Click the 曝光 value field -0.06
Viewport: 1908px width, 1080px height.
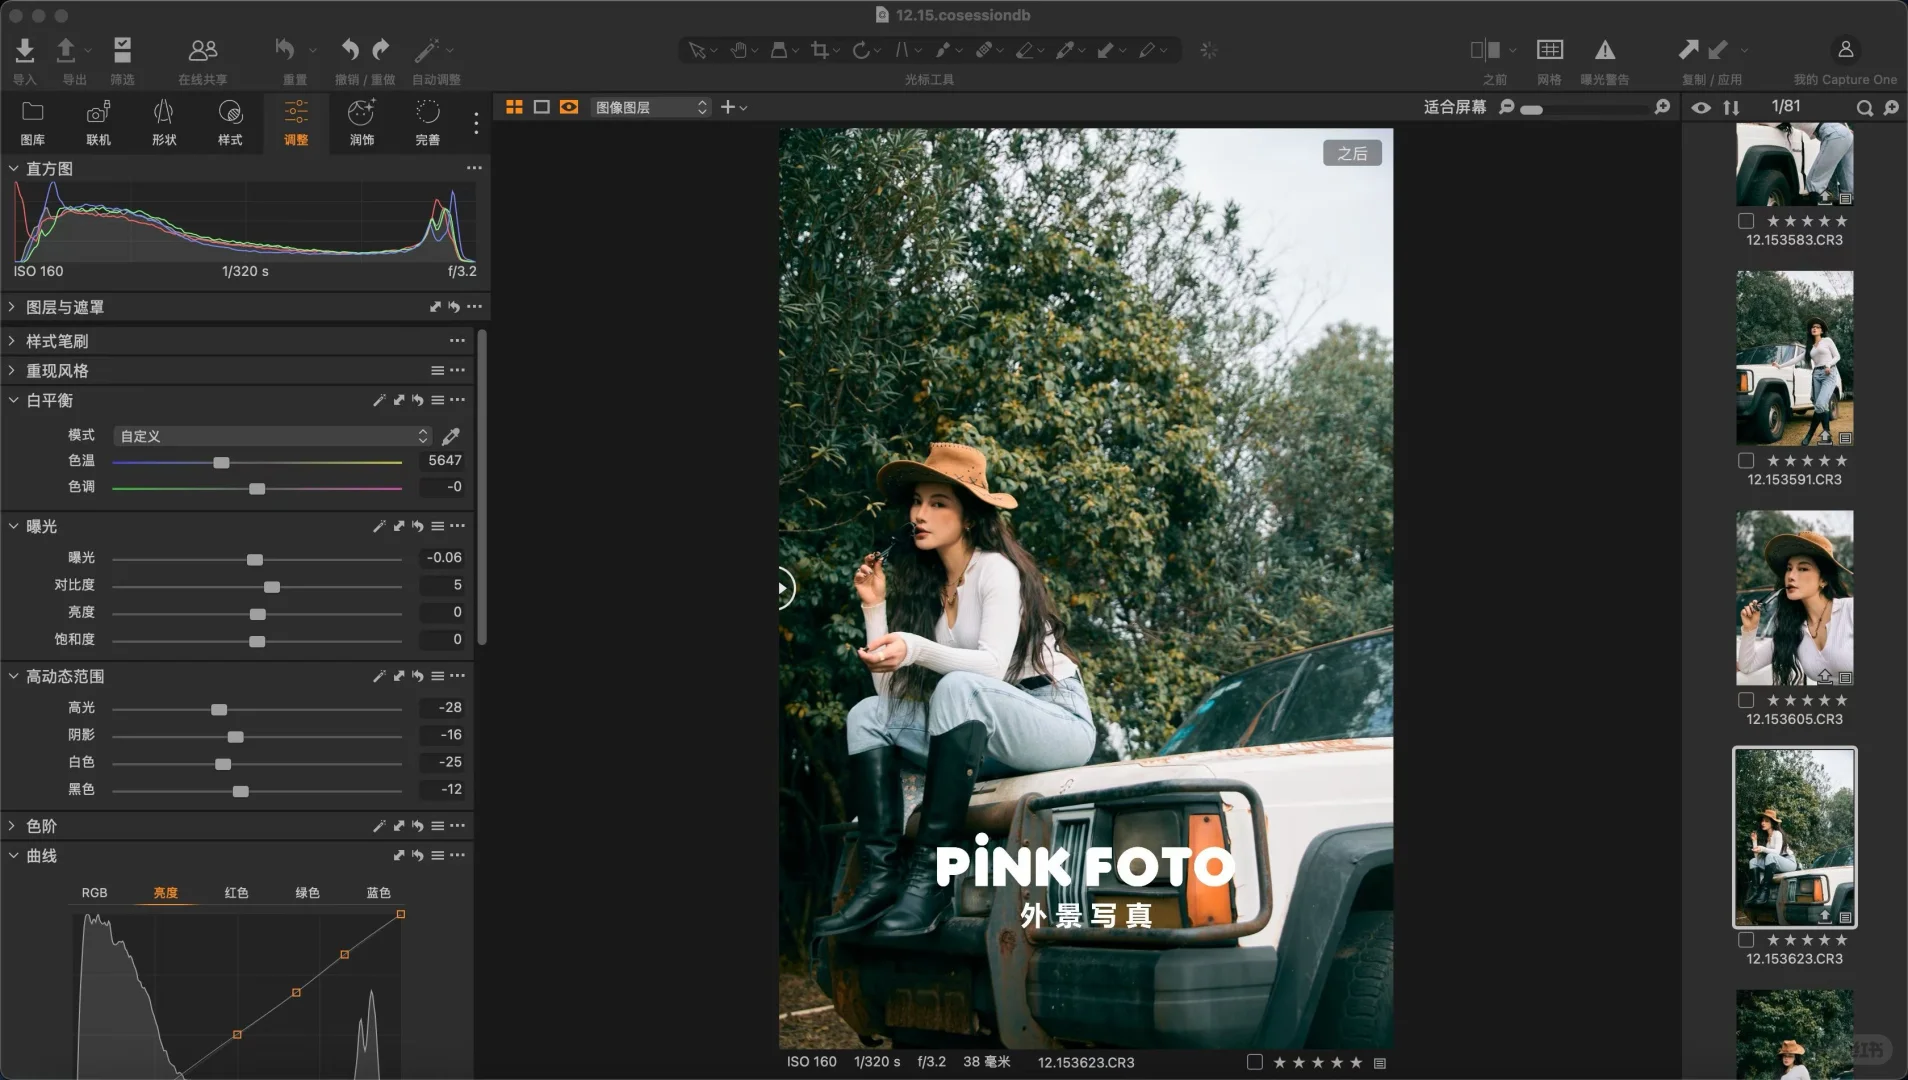click(x=442, y=557)
